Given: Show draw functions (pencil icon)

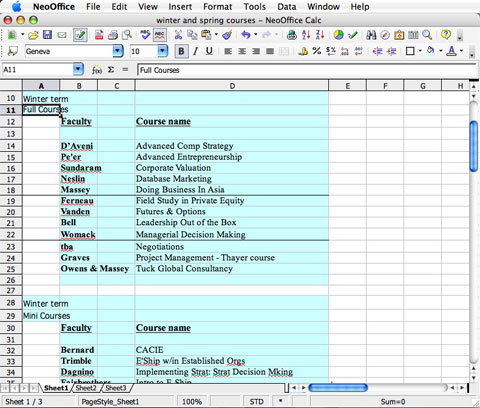Looking at the screenshot, I should pyautogui.click(x=353, y=35).
